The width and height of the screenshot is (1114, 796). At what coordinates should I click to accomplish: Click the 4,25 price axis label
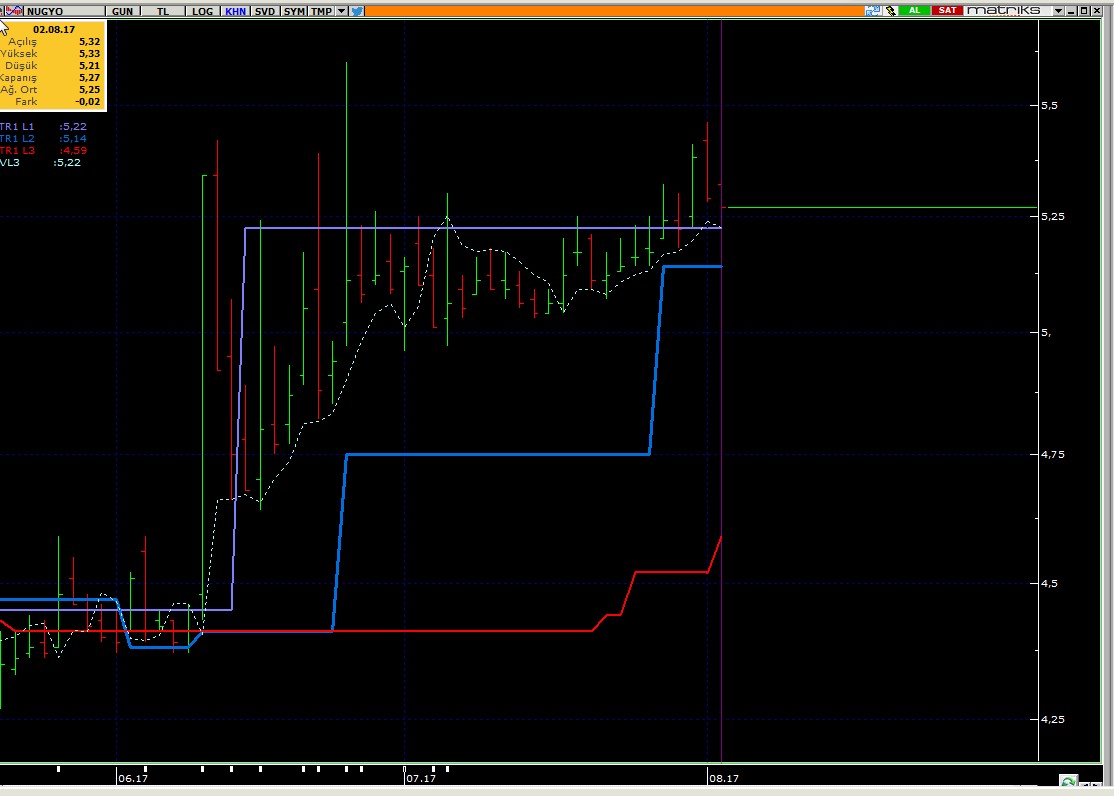pos(1053,719)
